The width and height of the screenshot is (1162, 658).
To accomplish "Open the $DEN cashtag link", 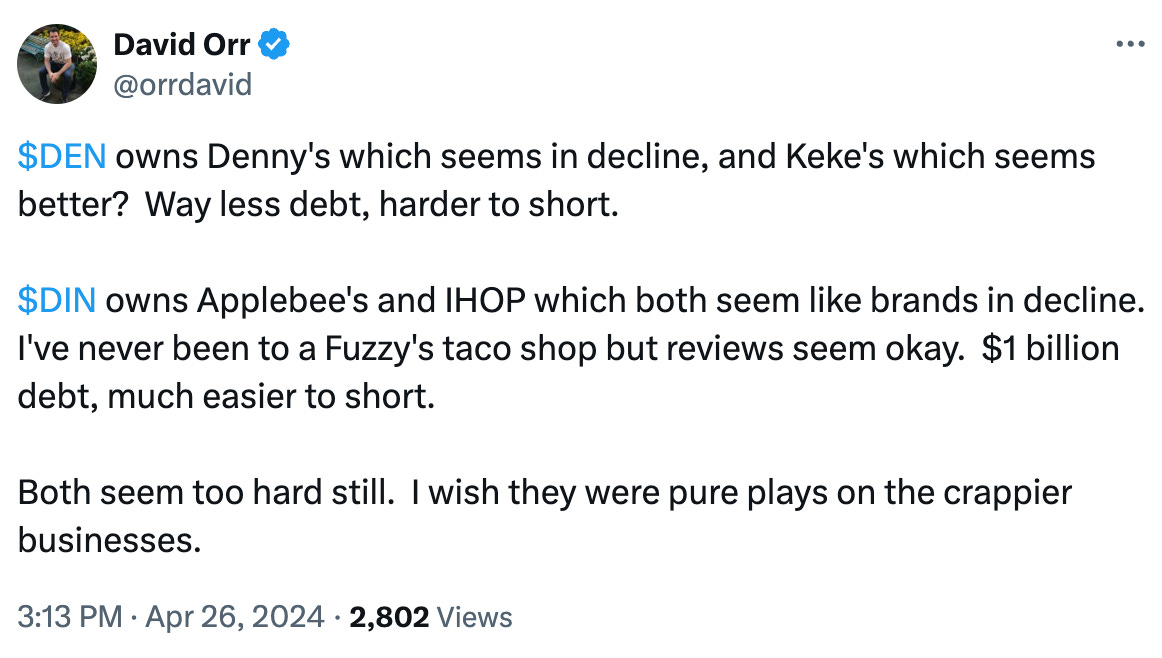I will pos(62,156).
